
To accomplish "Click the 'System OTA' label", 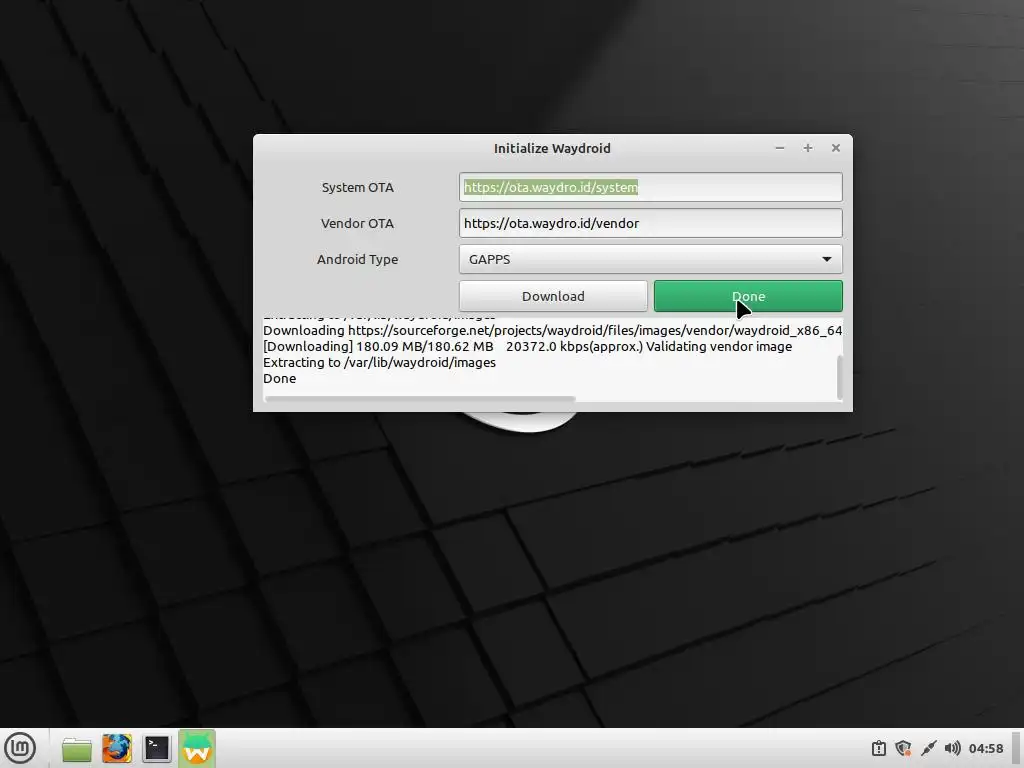I will click(x=358, y=187).
